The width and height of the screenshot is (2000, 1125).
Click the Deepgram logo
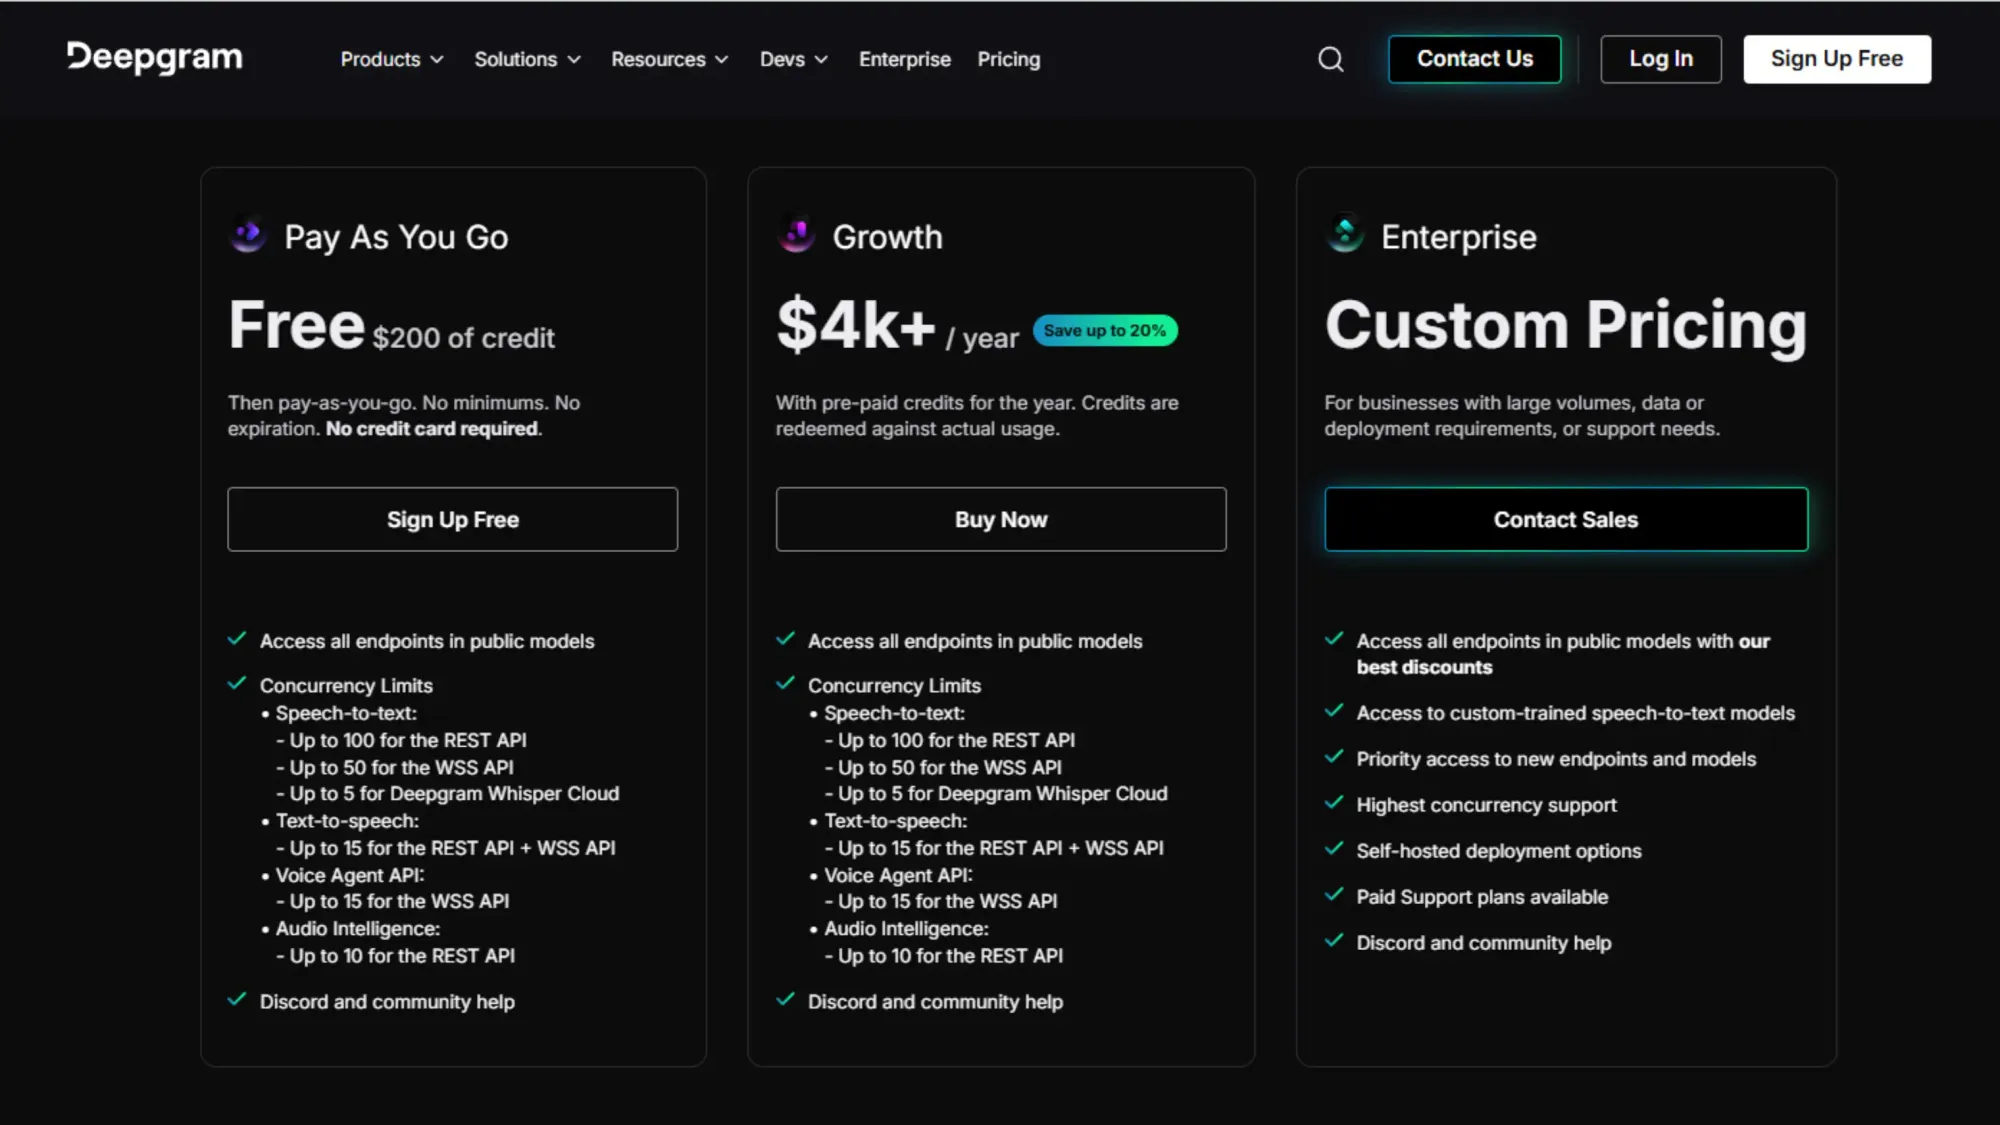click(x=154, y=58)
